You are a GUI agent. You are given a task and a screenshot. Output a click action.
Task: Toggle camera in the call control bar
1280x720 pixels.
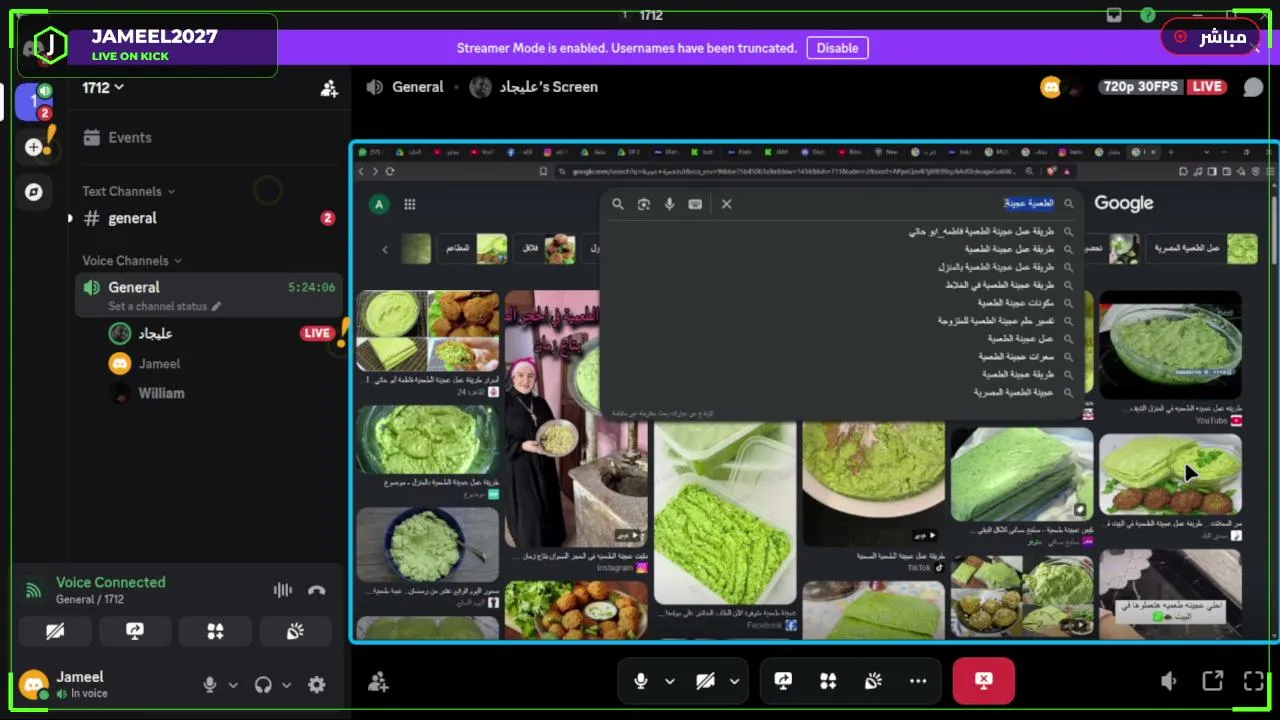(705, 681)
